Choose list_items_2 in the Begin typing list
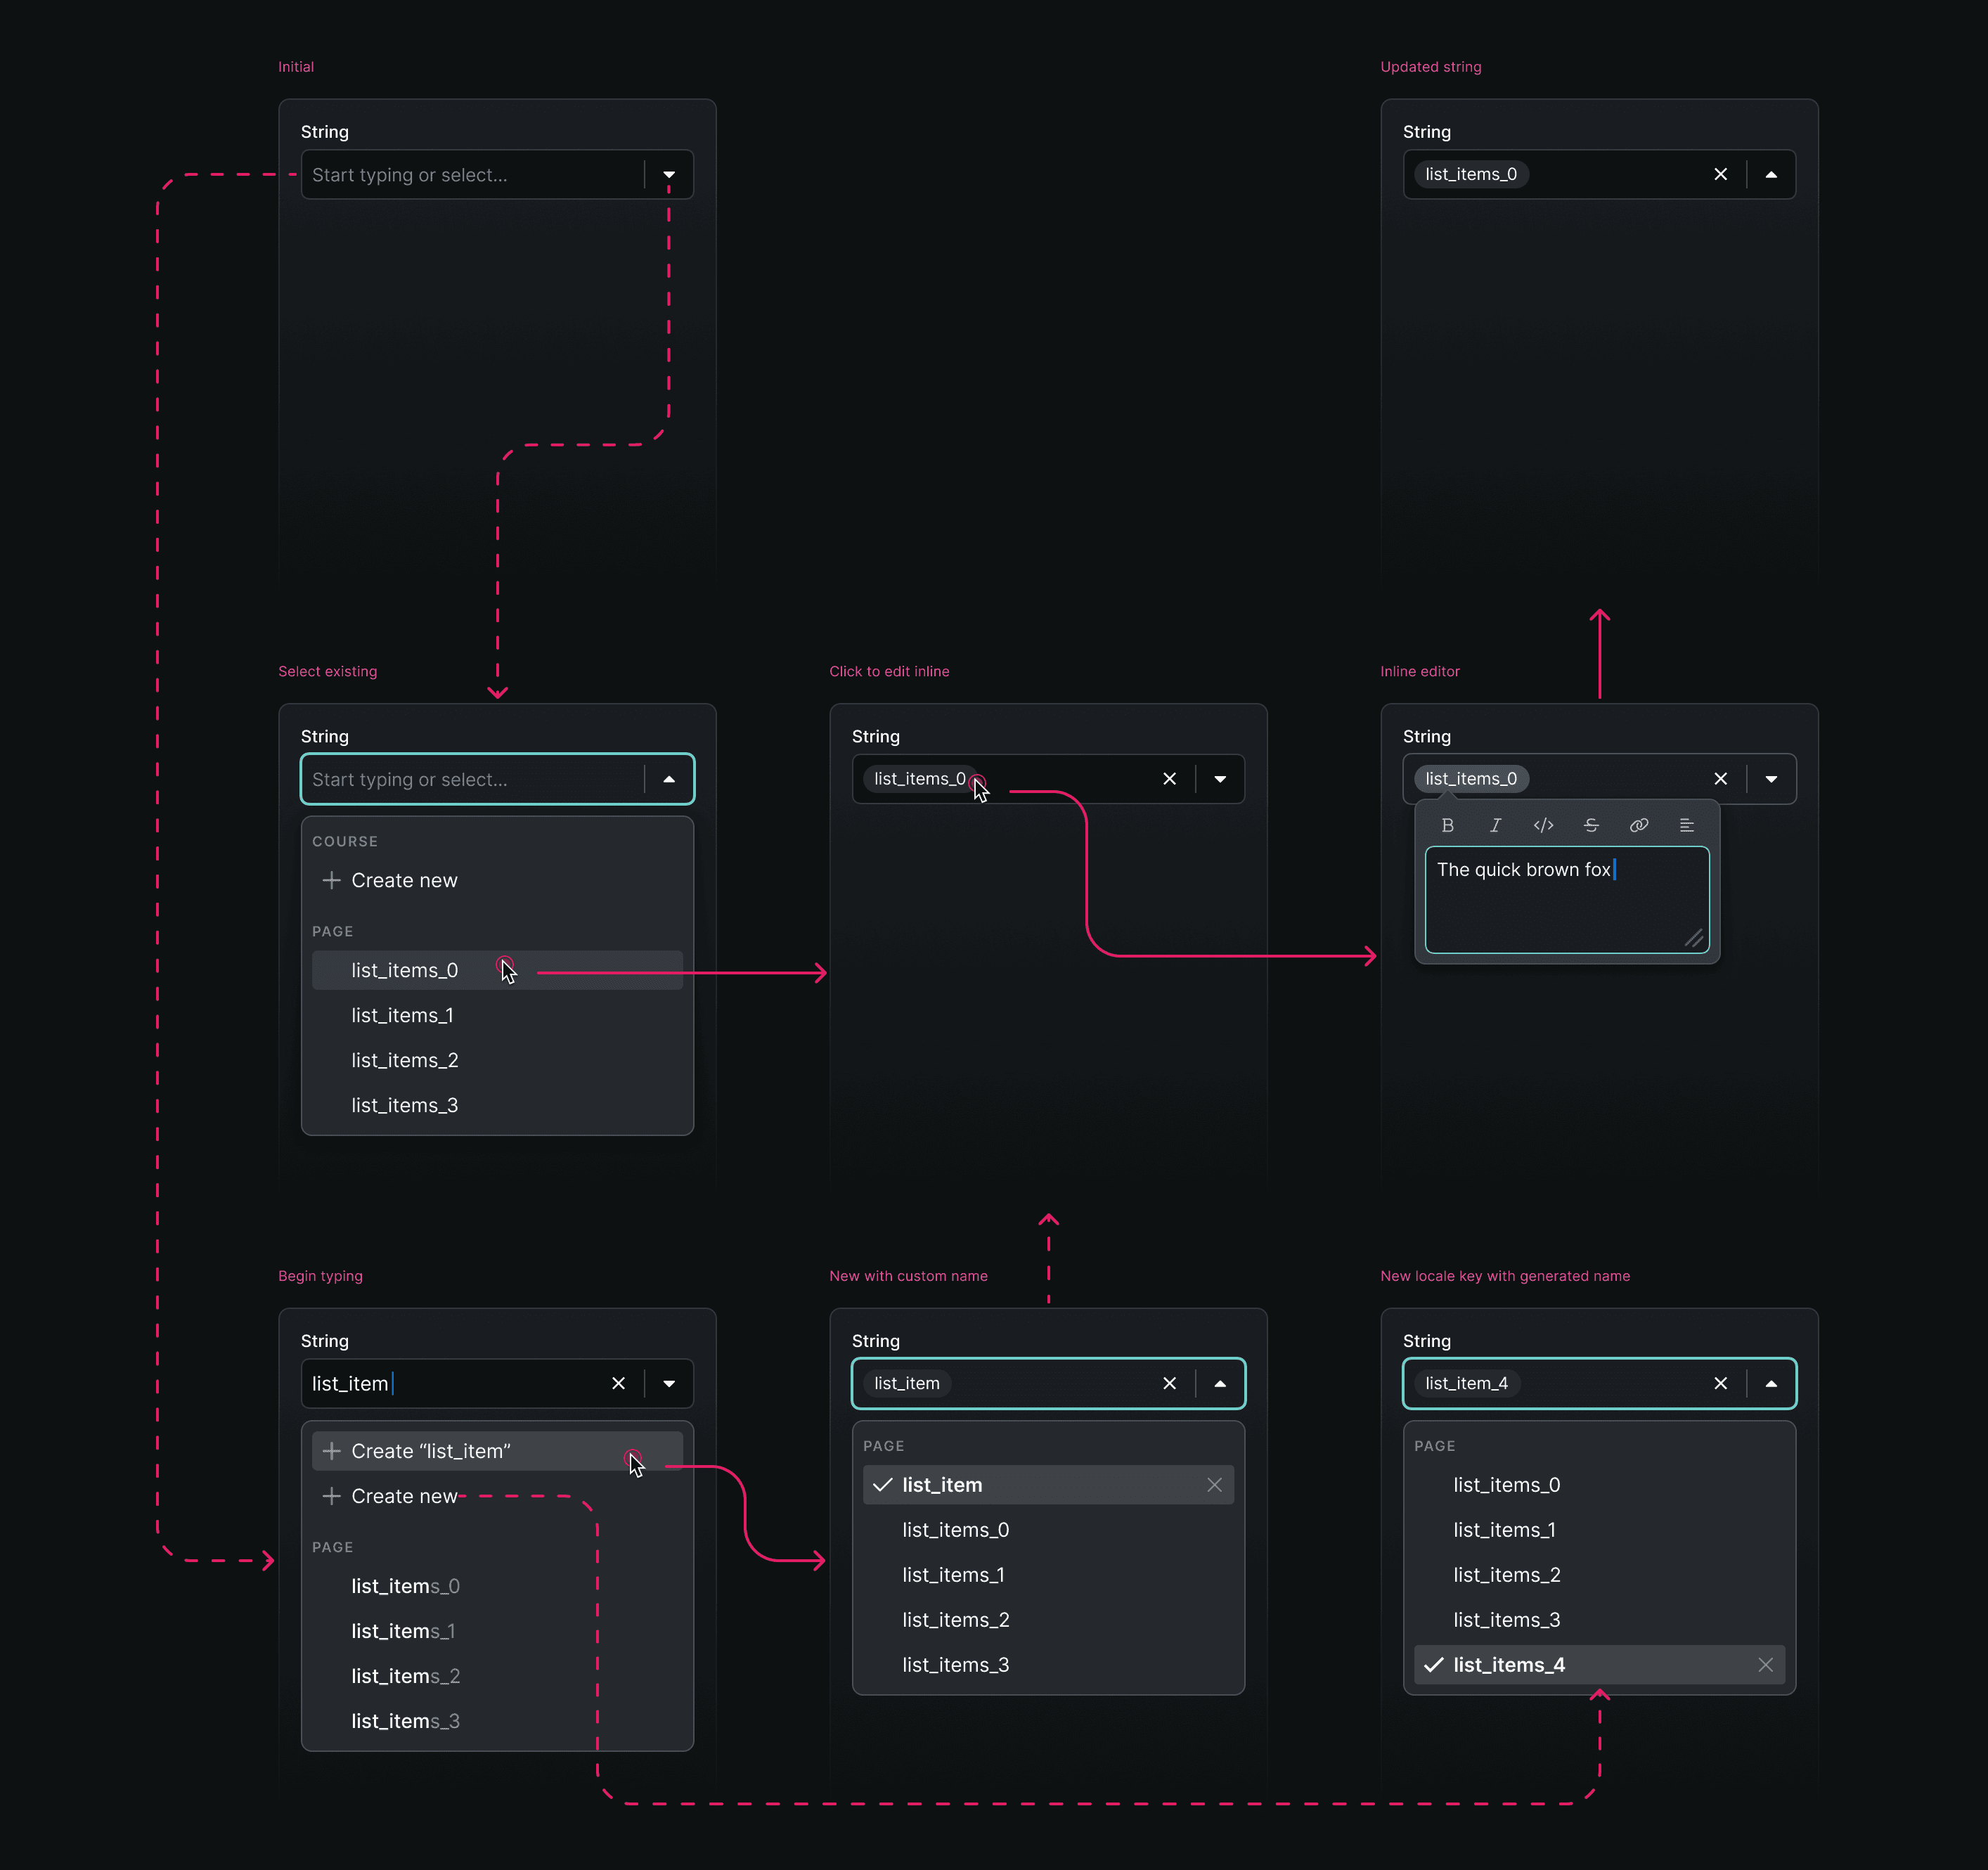The height and width of the screenshot is (1870, 1988). point(497,1676)
